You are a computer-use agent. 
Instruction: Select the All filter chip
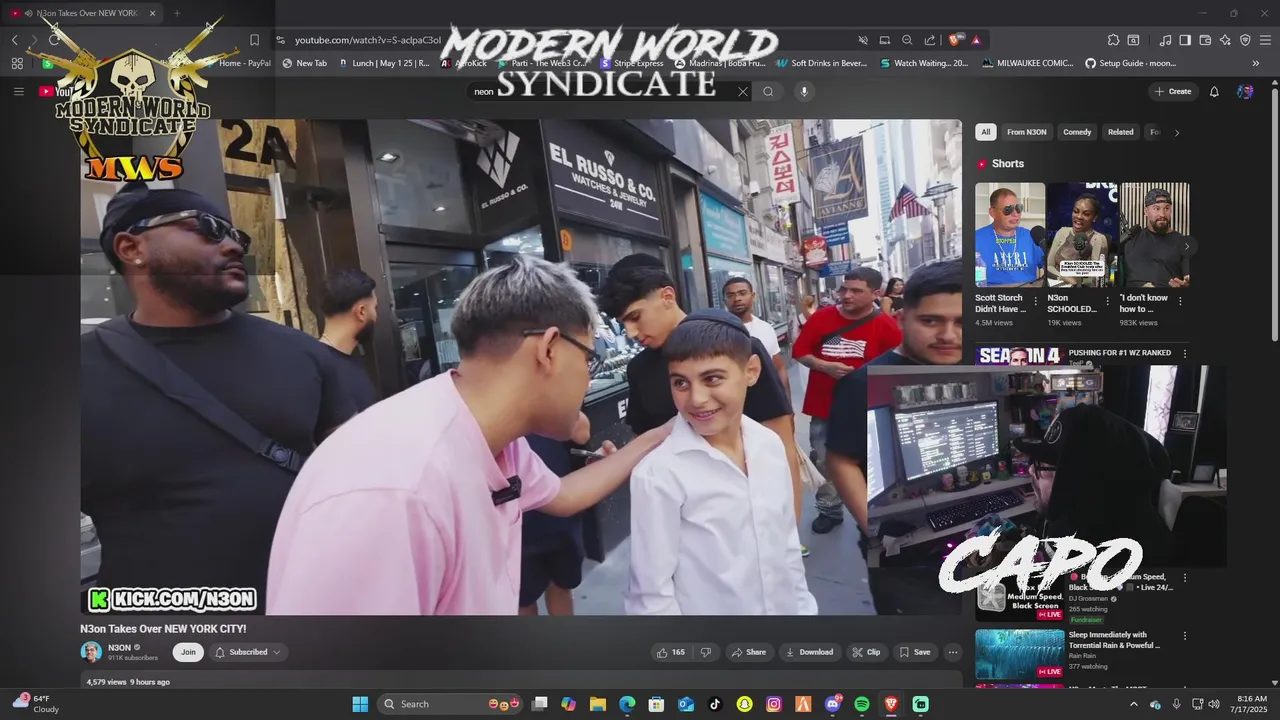(985, 132)
